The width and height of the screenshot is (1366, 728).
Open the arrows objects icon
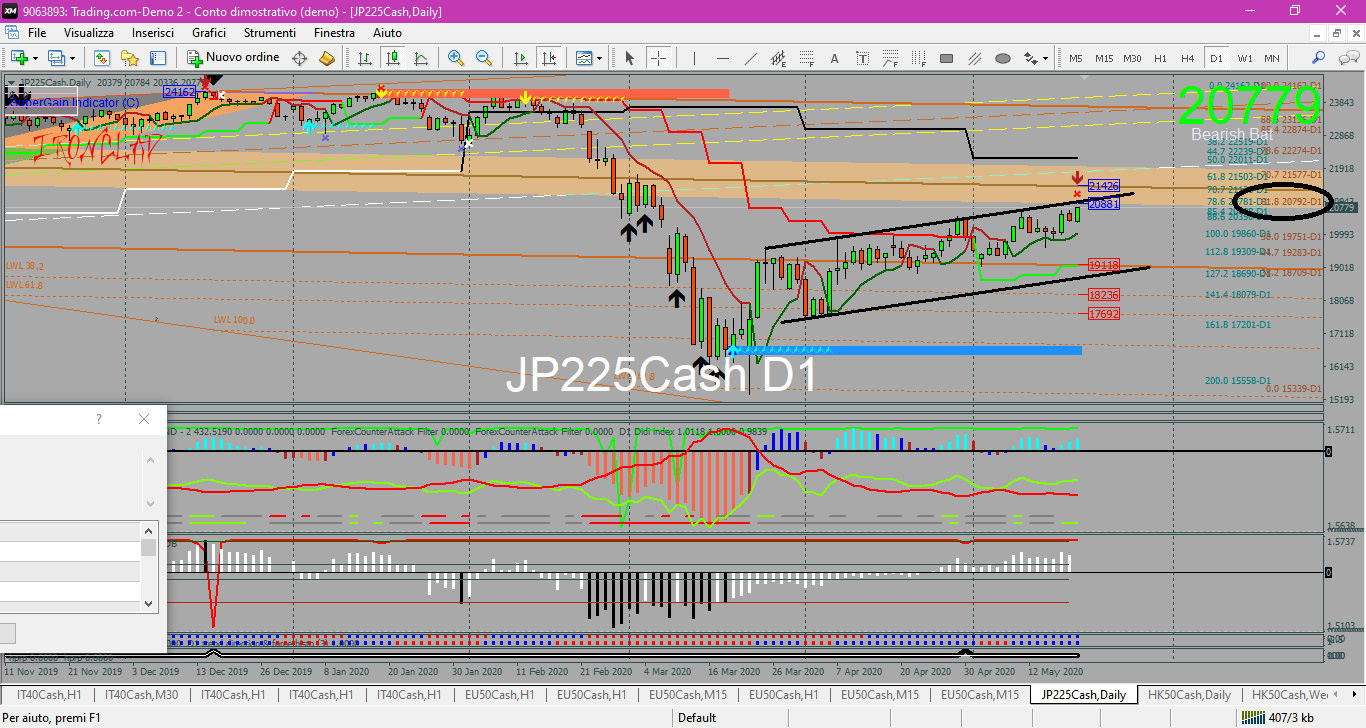coord(1033,58)
